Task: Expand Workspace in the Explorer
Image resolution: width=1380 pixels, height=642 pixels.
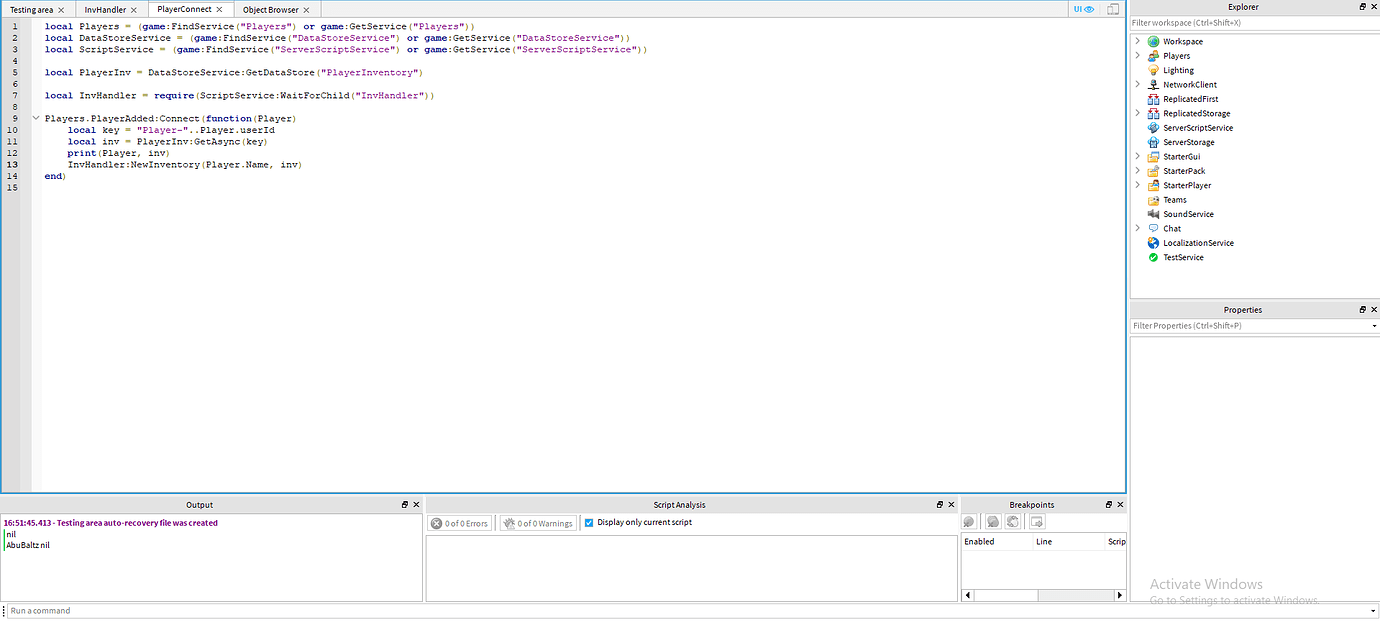Action: [x=1137, y=41]
